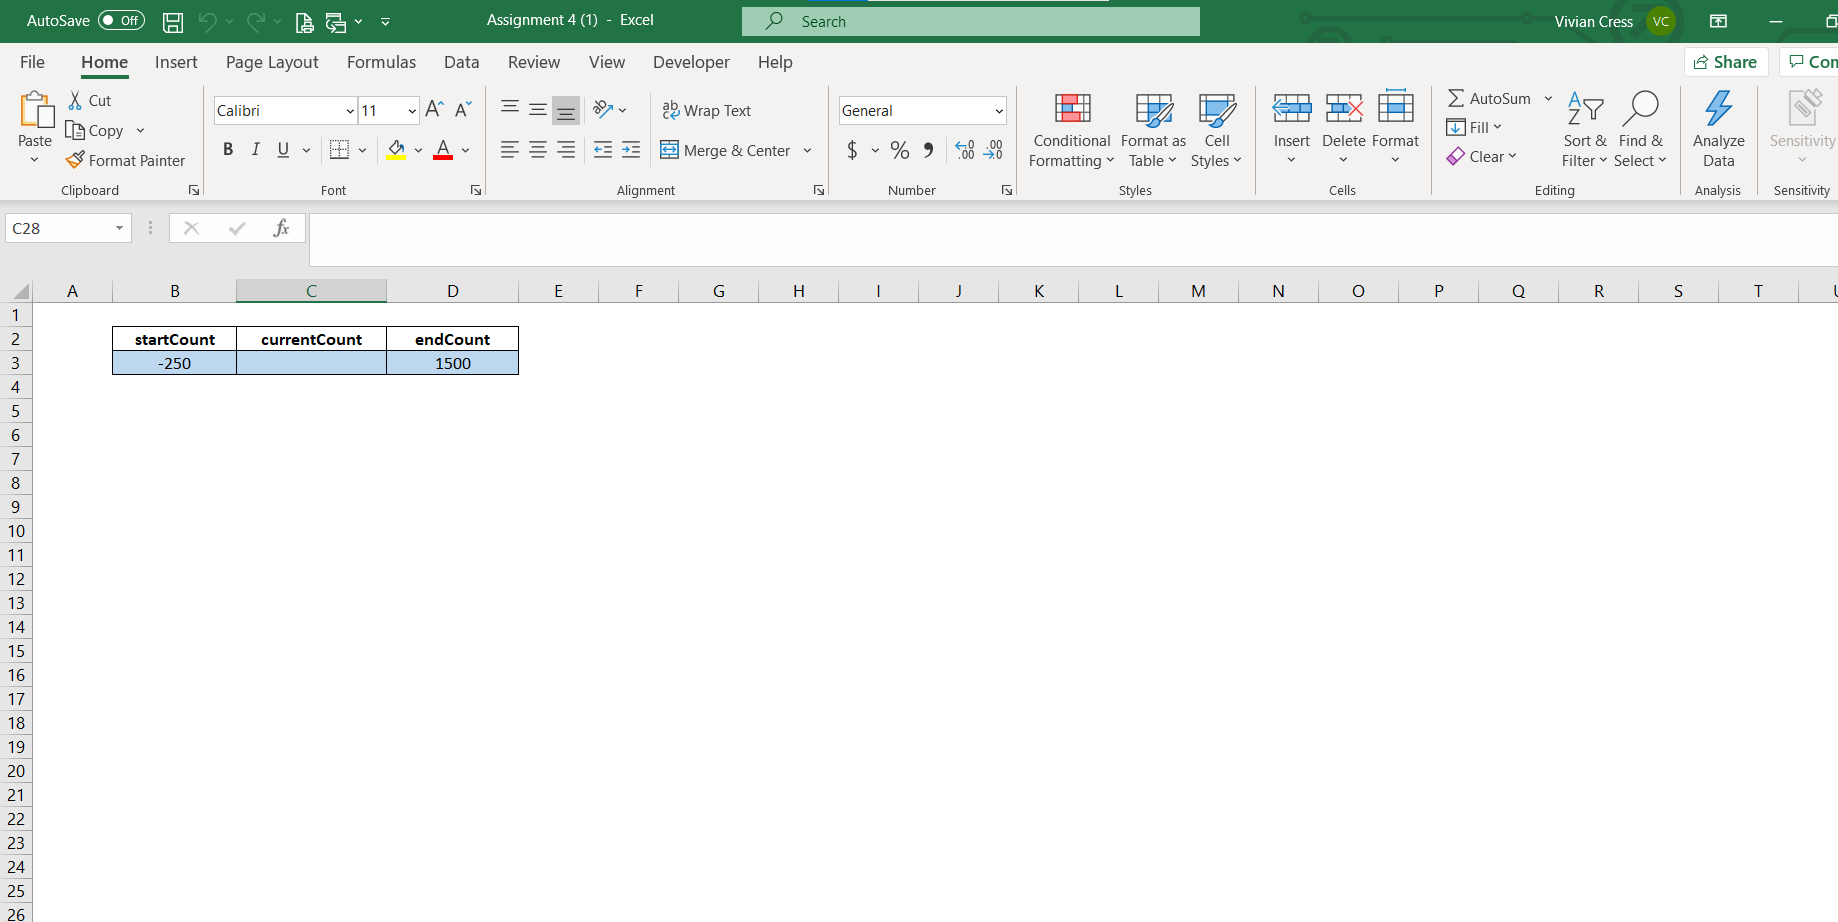Screen dimensions: 1838x922
Task: Expand the fill color dropdown
Action: (x=418, y=150)
